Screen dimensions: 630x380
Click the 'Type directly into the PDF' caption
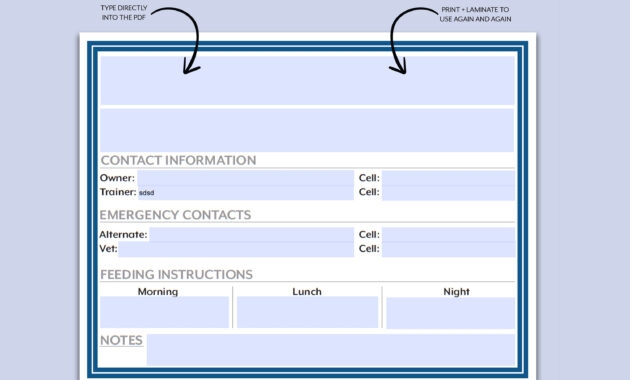coord(124,12)
